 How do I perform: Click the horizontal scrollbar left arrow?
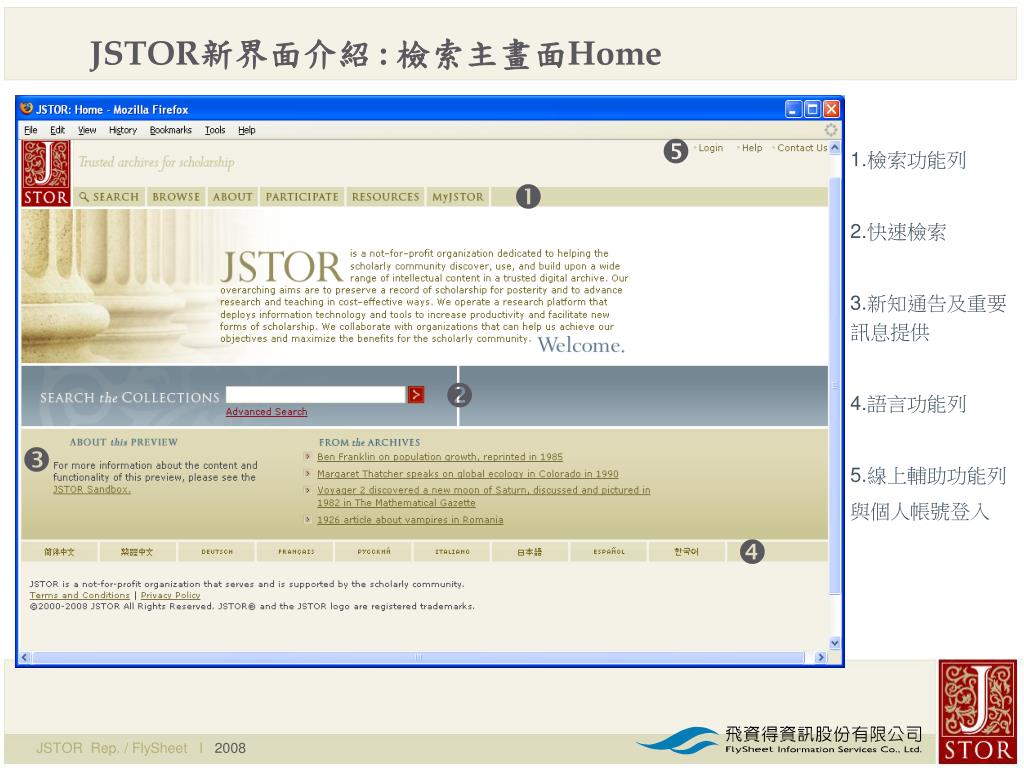point(25,658)
